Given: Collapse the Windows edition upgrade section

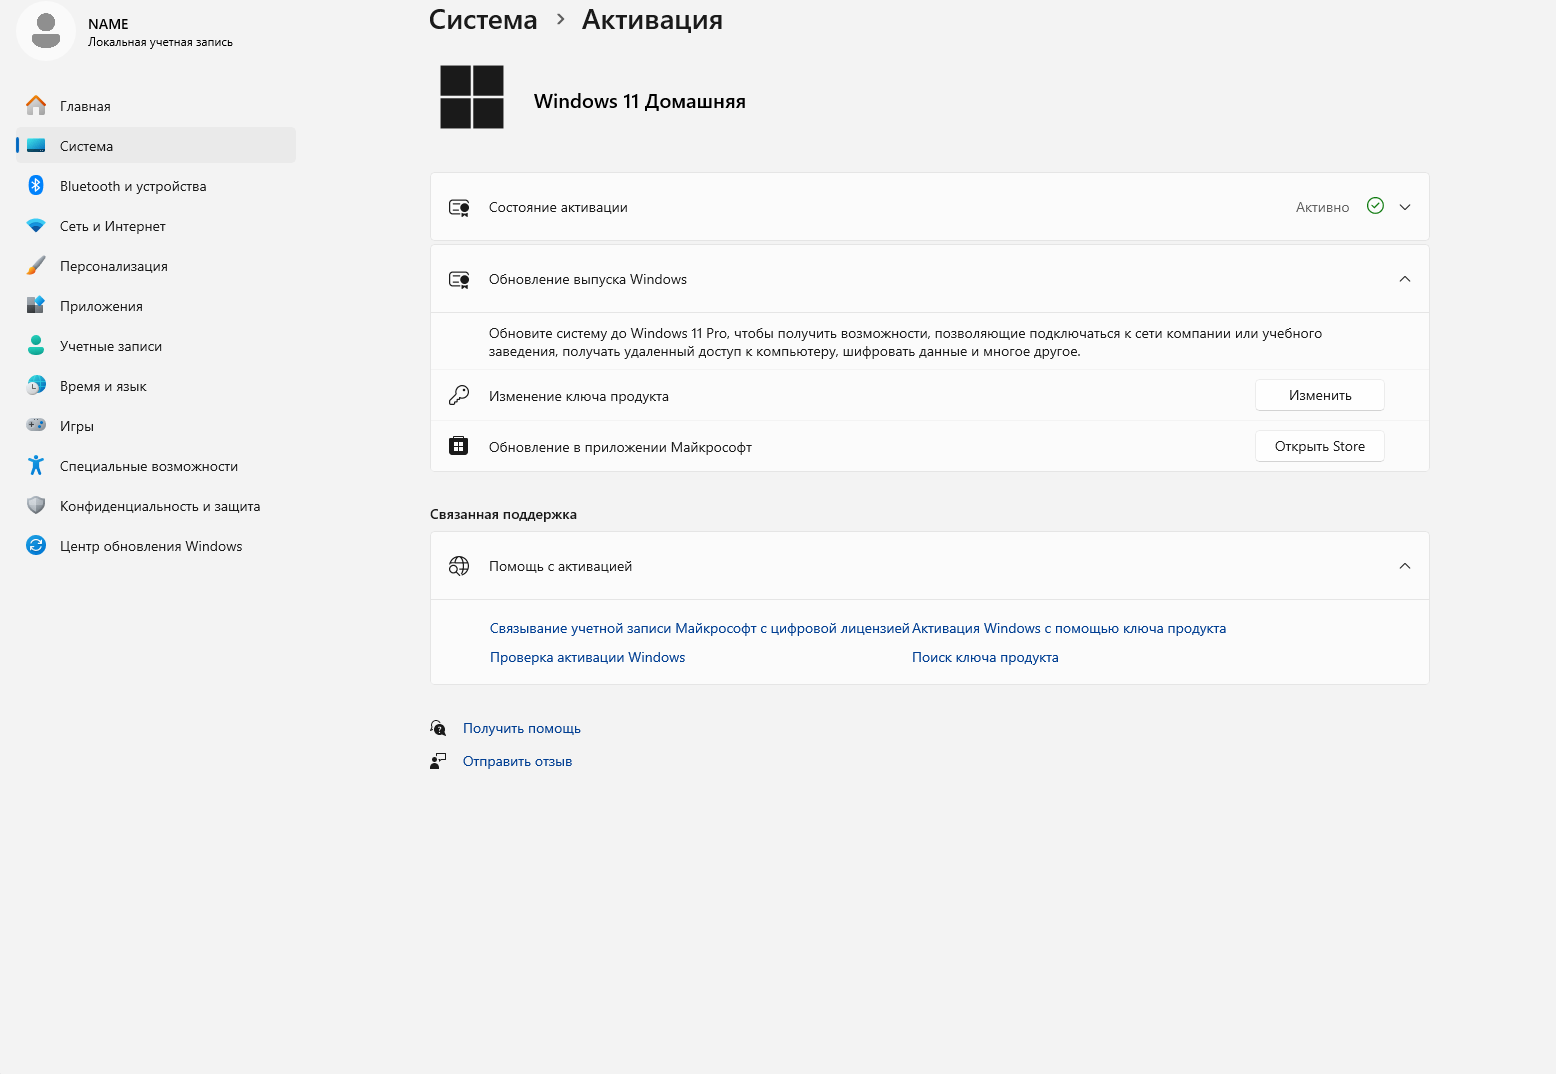Looking at the screenshot, I should point(1404,279).
